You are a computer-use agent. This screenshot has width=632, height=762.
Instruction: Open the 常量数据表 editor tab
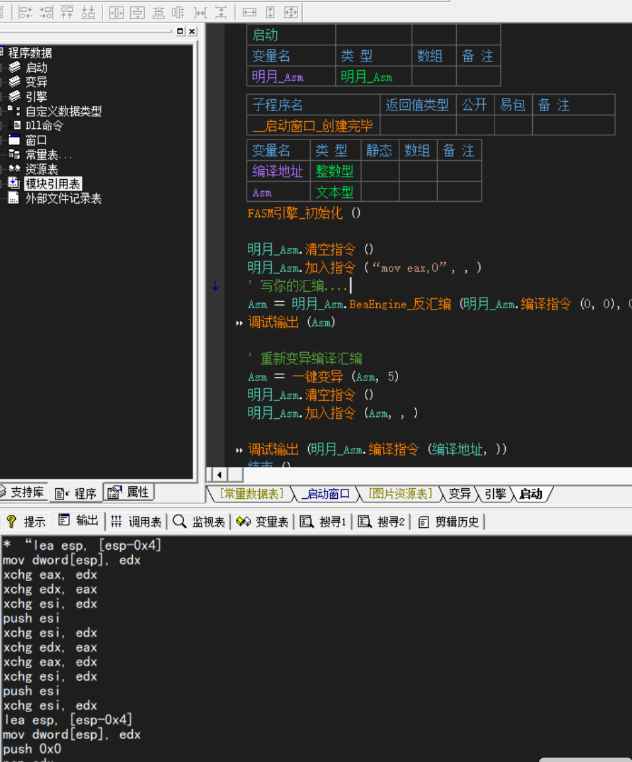coord(251,494)
